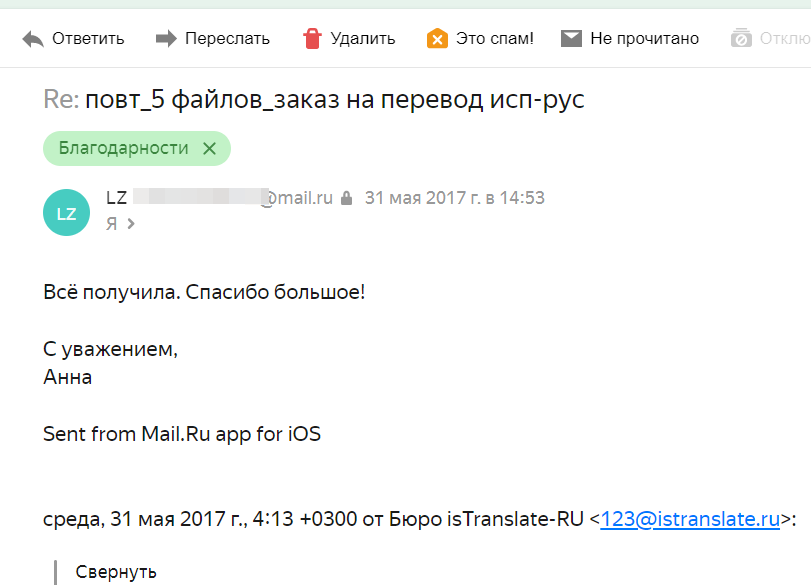
Task: Remove the Благодарности label with X
Action: pyautogui.click(x=209, y=148)
